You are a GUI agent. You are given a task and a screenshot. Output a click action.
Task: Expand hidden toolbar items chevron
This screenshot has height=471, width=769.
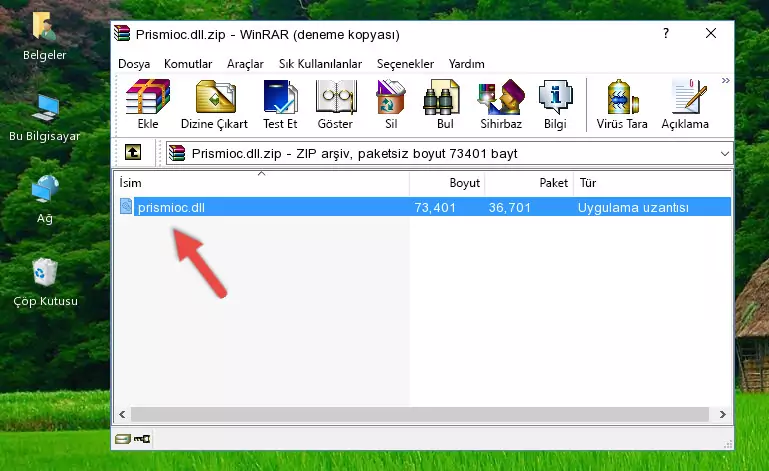click(x=725, y=80)
